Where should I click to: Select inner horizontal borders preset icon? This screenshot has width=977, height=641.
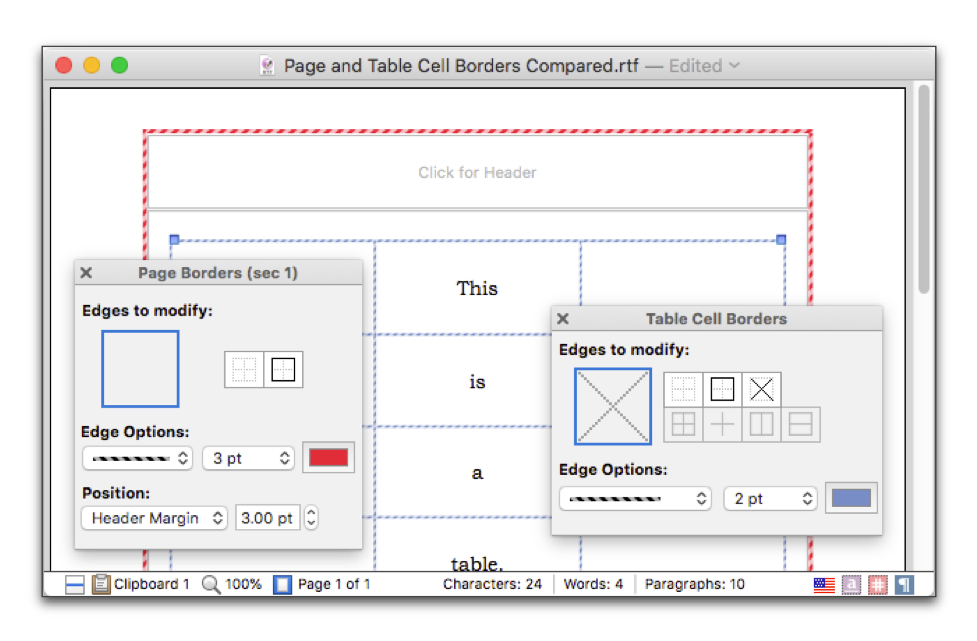[800, 425]
